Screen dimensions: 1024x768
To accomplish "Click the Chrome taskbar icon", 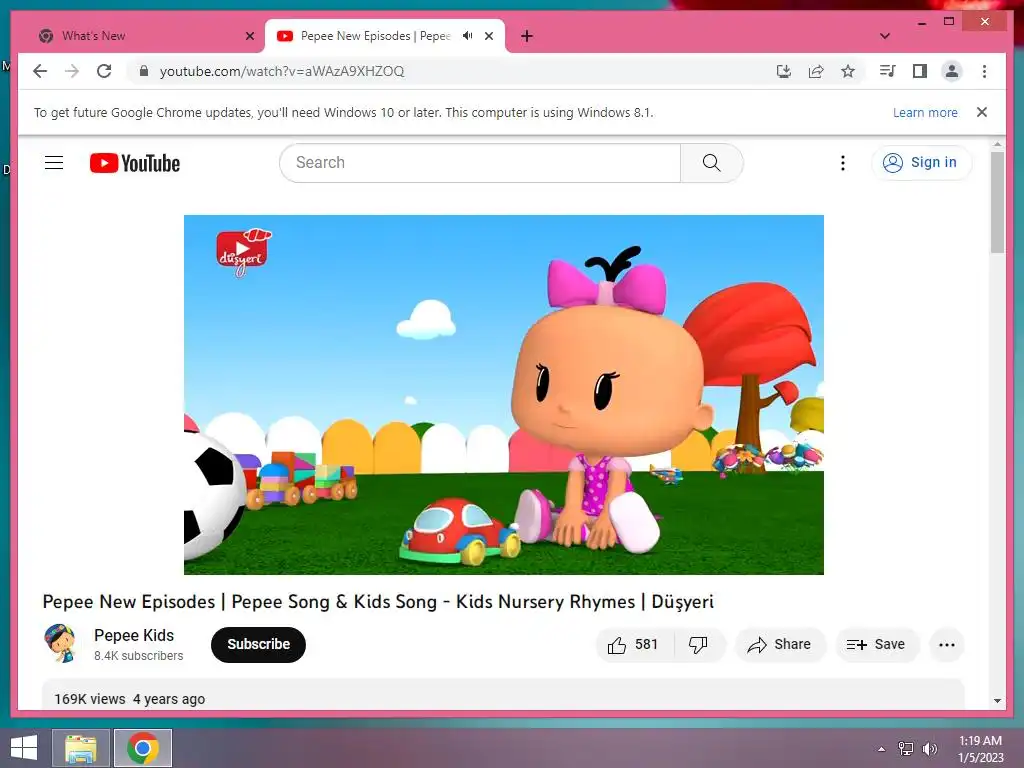I will click(x=143, y=748).
